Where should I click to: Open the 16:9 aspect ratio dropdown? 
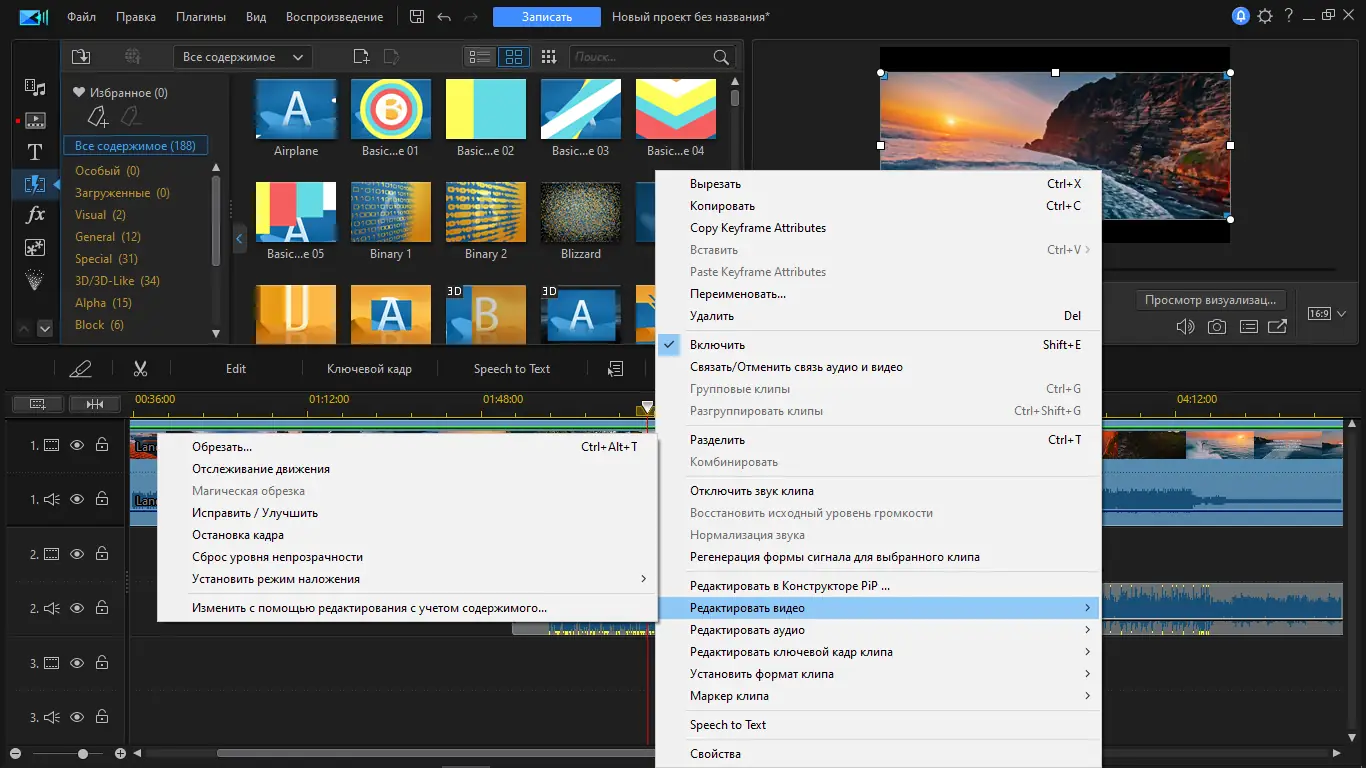1327,314
